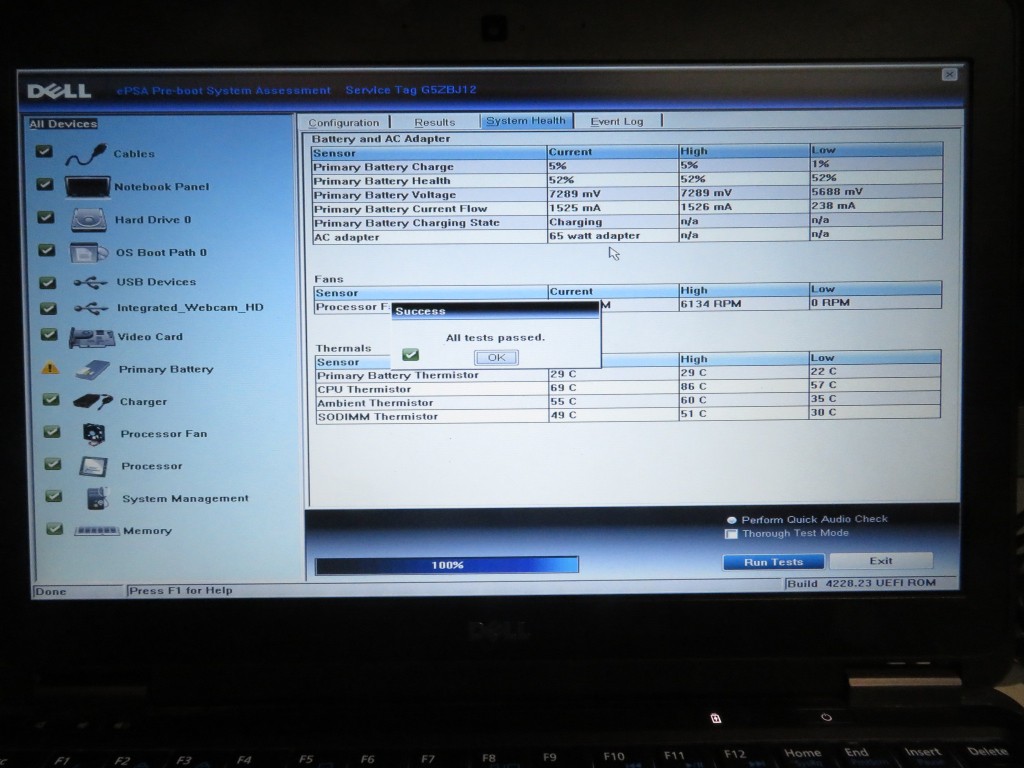Screen dimensions: 1024x768
Task: Open the Event Log tab
Action: pos(617,121)
